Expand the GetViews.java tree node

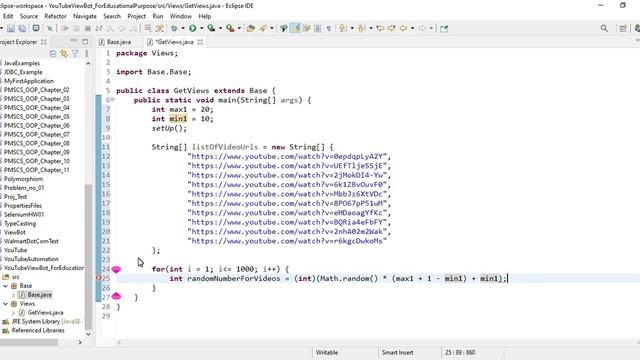13,313
